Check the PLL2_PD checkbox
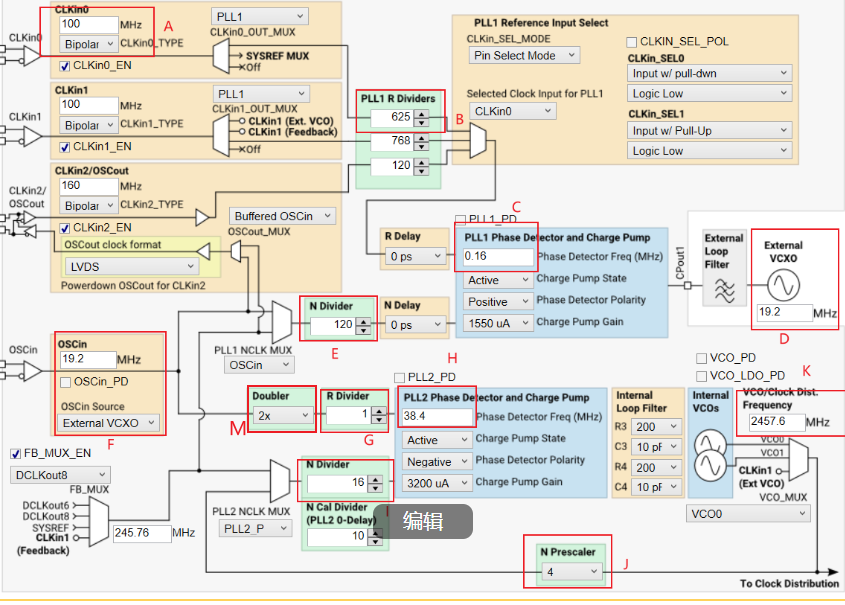This screenshot has width=845, height=605. 399,378
